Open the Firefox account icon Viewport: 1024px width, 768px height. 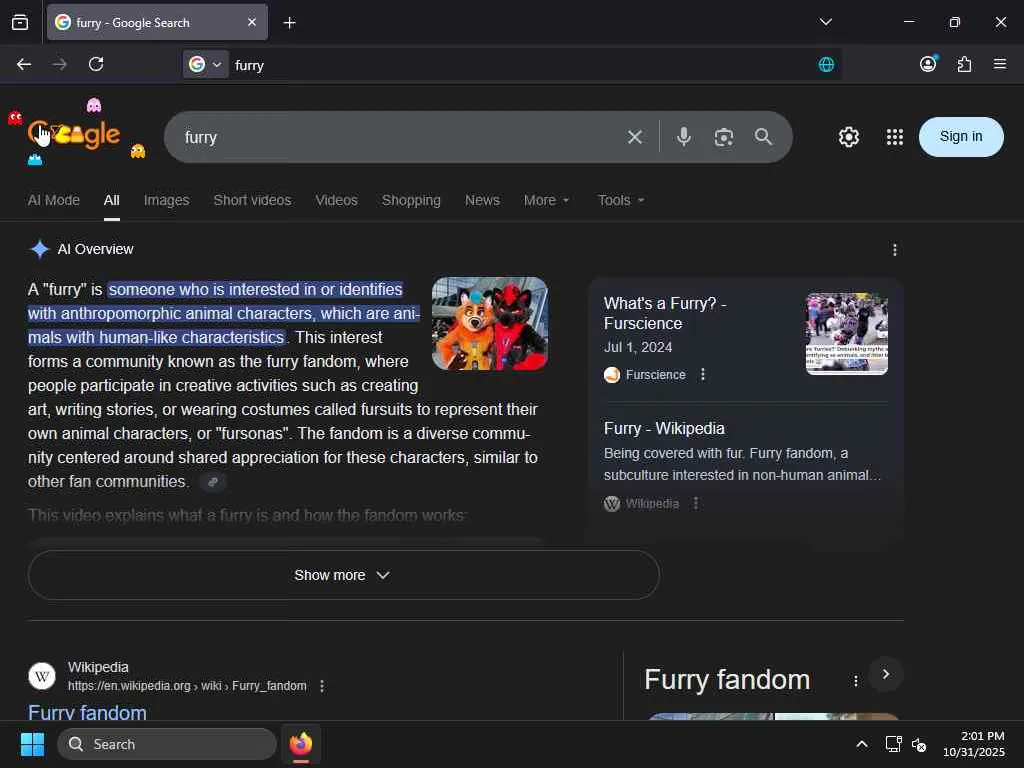(x=928, y=63)
